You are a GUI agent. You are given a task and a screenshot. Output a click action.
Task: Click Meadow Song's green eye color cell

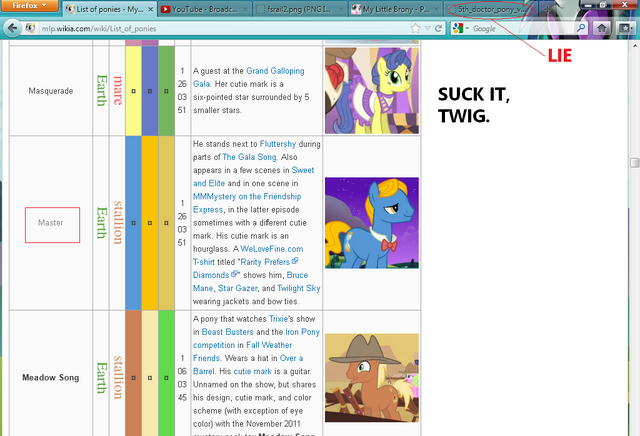point(166,374)
